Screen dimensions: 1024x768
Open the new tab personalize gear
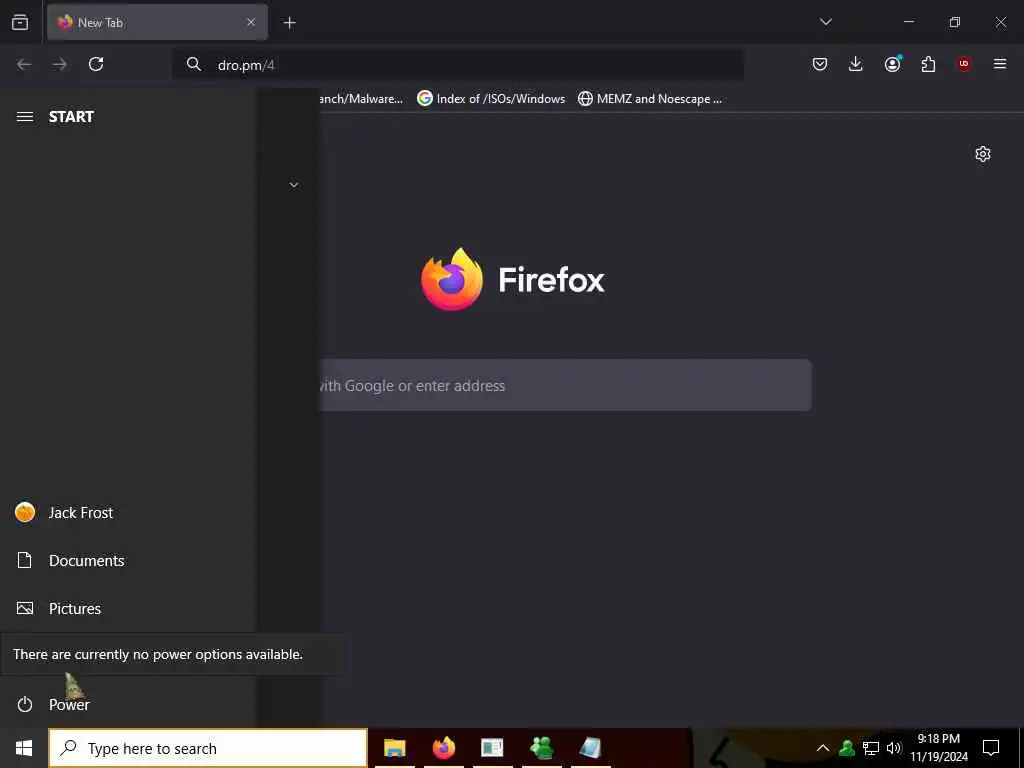983,154
